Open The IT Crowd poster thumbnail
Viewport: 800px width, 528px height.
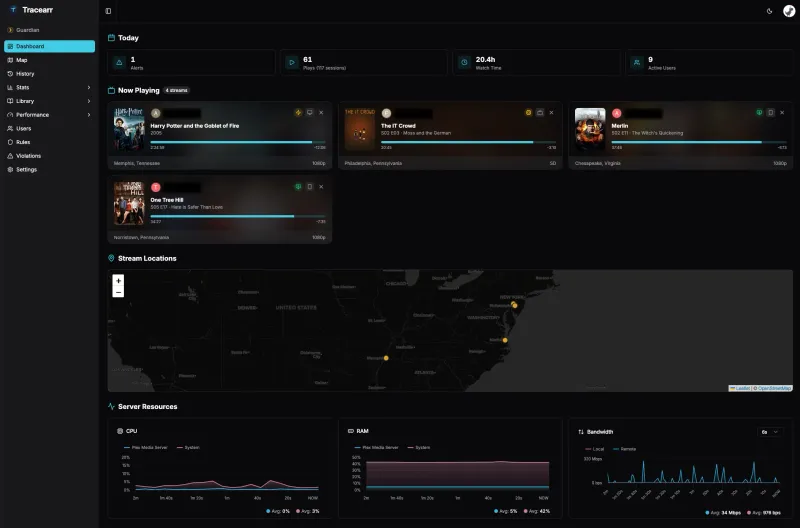360,130
